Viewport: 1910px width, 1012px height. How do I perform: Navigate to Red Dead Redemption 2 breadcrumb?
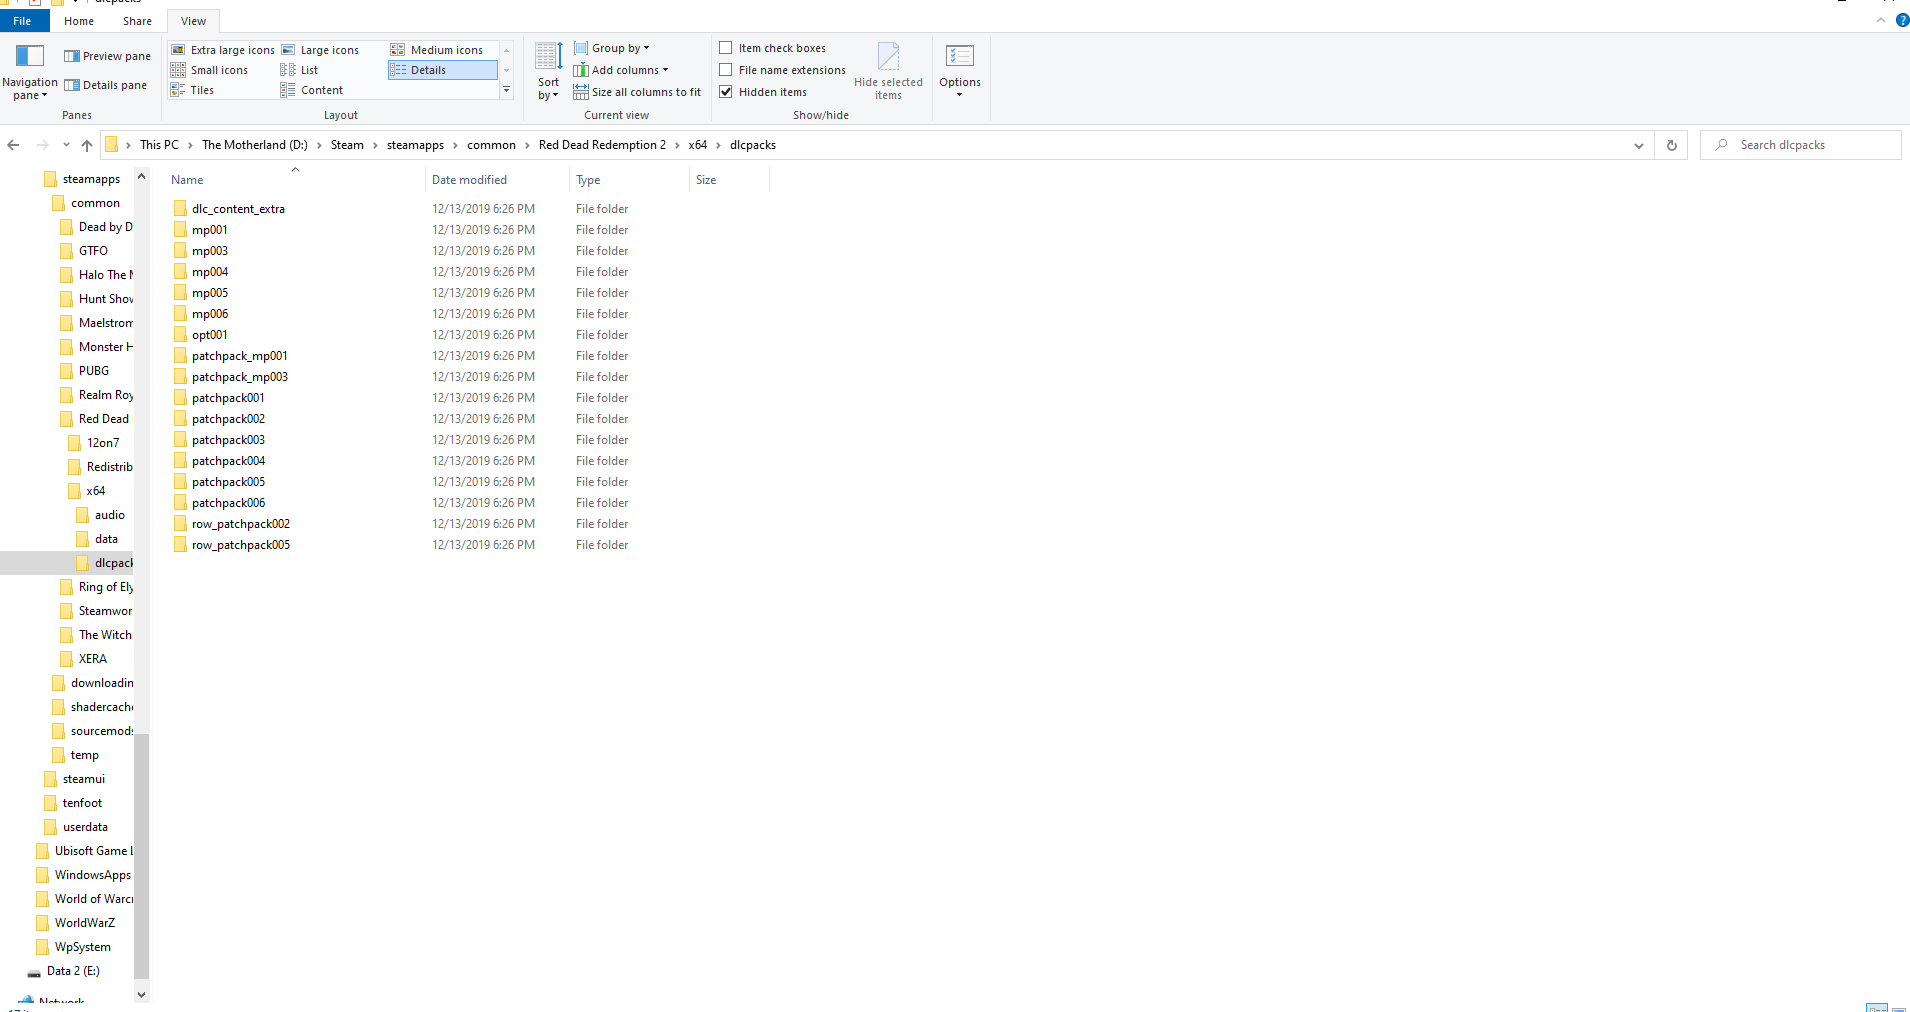601,145
